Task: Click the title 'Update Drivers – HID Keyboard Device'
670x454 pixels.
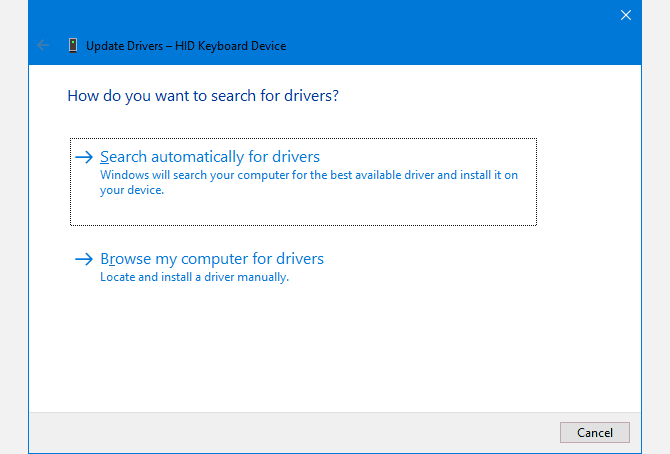Action: (186, 46)
